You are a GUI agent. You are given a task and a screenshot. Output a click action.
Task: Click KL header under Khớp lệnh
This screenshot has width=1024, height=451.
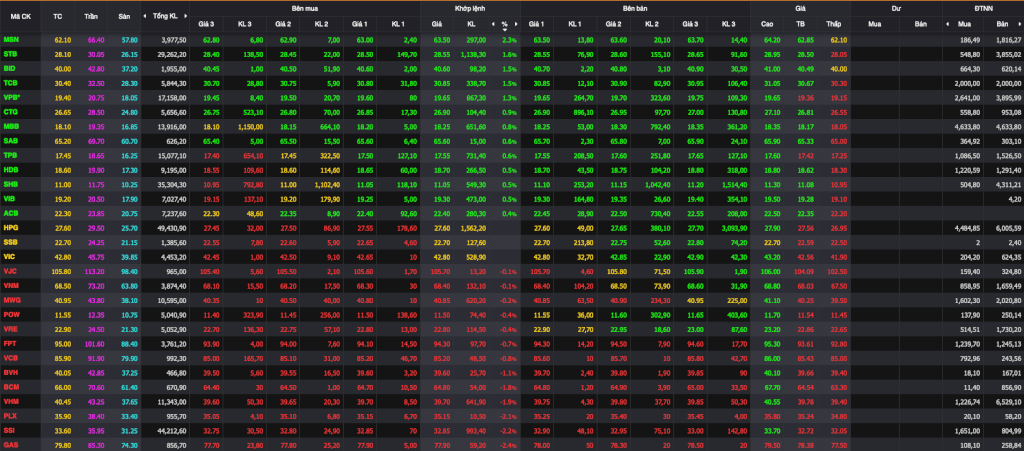pos(471,24)
